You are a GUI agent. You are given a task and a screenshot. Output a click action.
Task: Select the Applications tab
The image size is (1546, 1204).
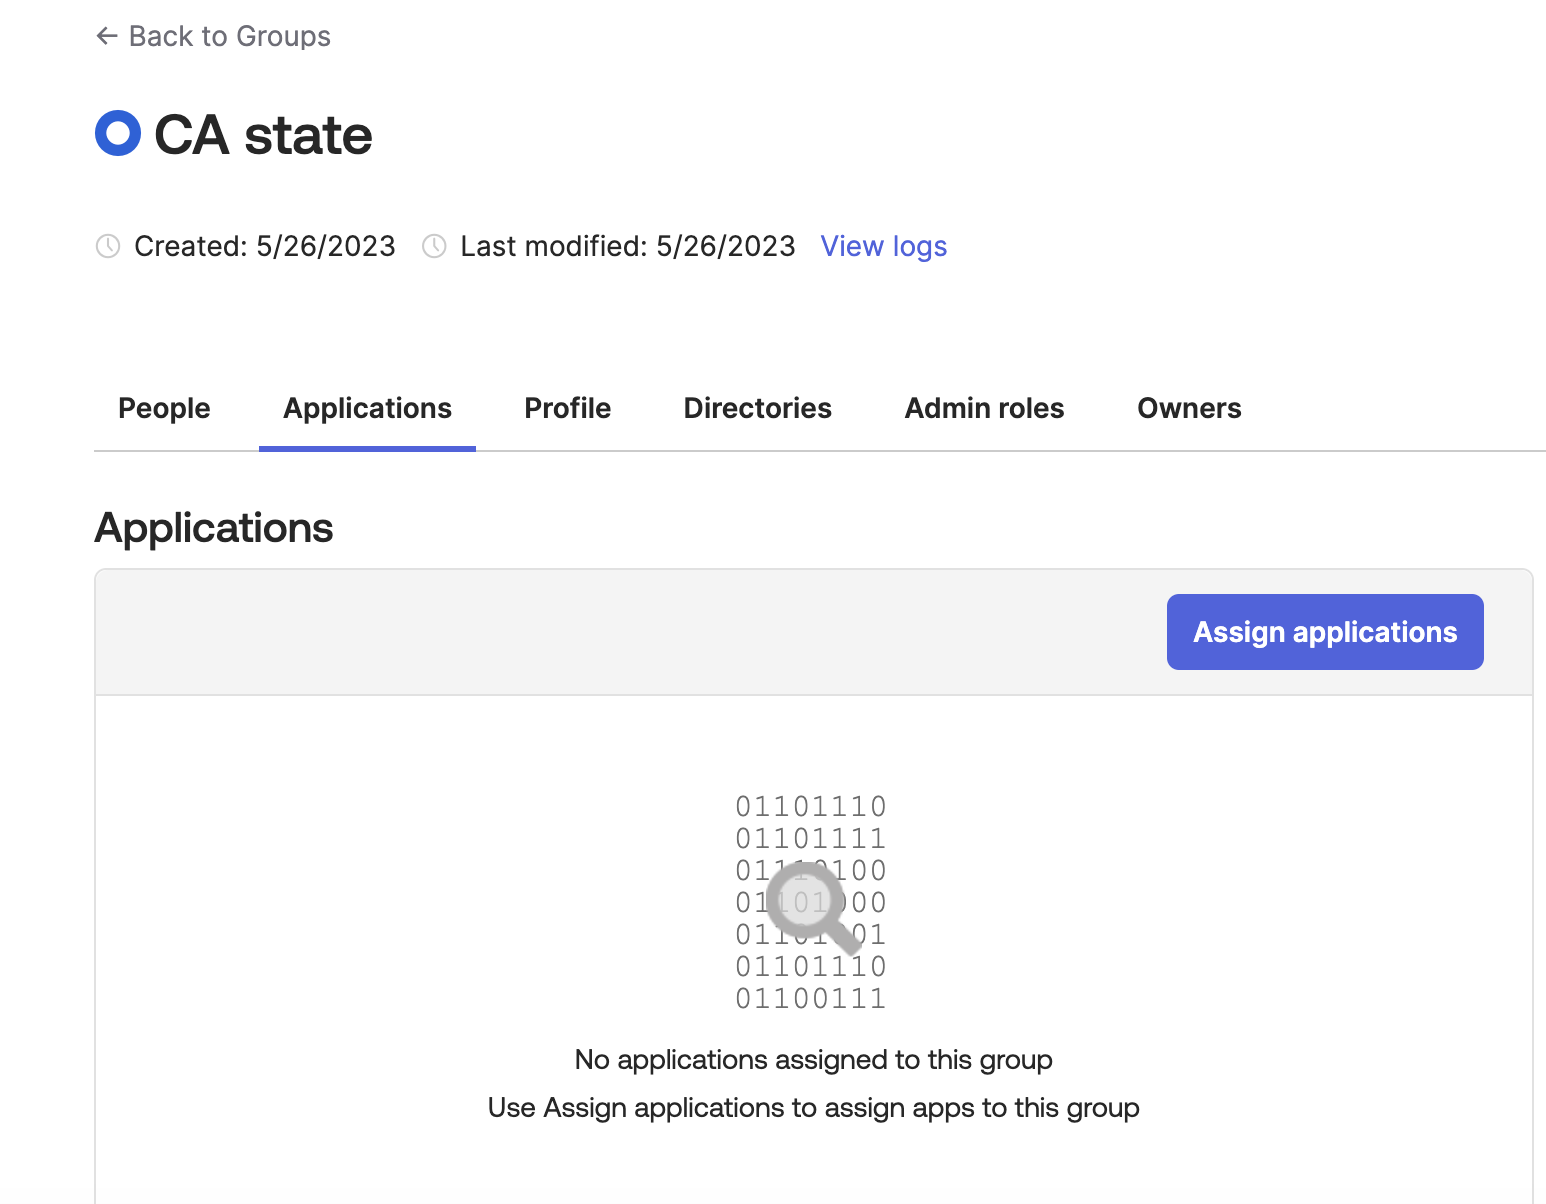pos(367,408)
